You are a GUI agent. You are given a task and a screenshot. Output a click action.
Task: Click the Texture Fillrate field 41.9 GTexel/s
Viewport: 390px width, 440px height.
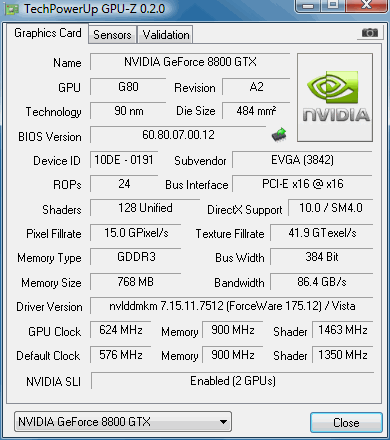tap(322, 233)
